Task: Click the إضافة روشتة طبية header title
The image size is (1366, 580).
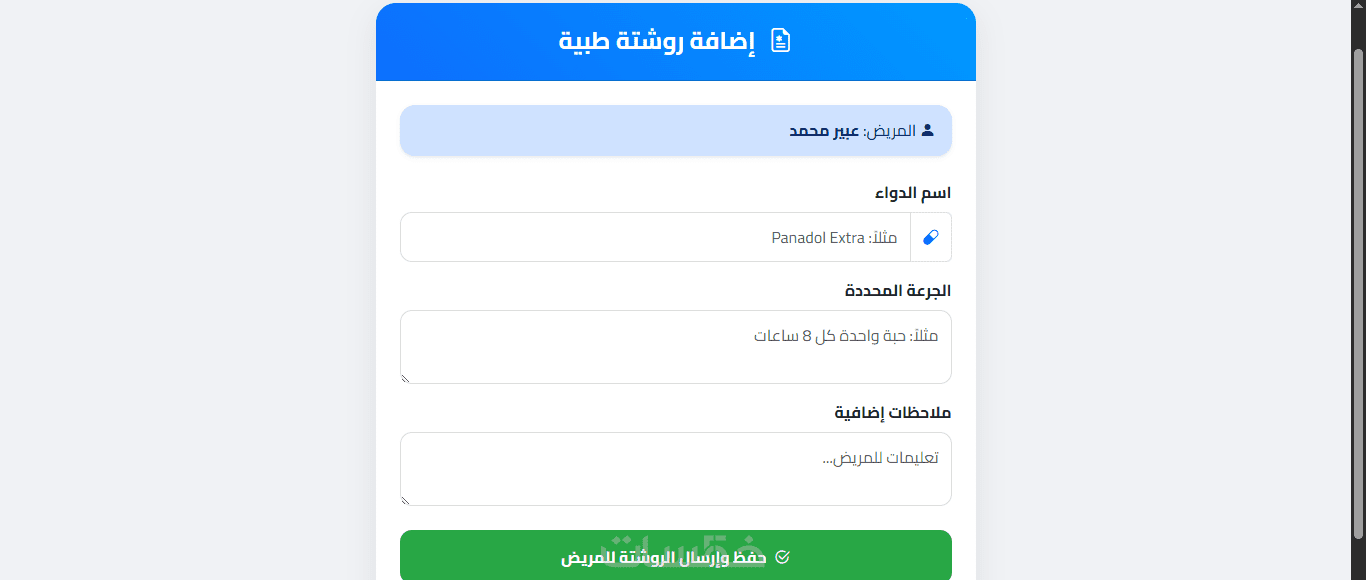Action: (x=657, y=42)
